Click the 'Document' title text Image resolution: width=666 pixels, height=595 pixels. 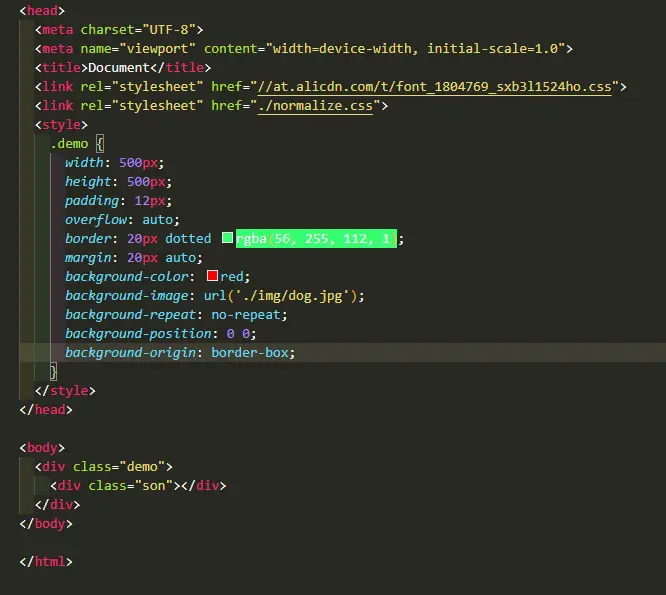(x=119, y=68)
